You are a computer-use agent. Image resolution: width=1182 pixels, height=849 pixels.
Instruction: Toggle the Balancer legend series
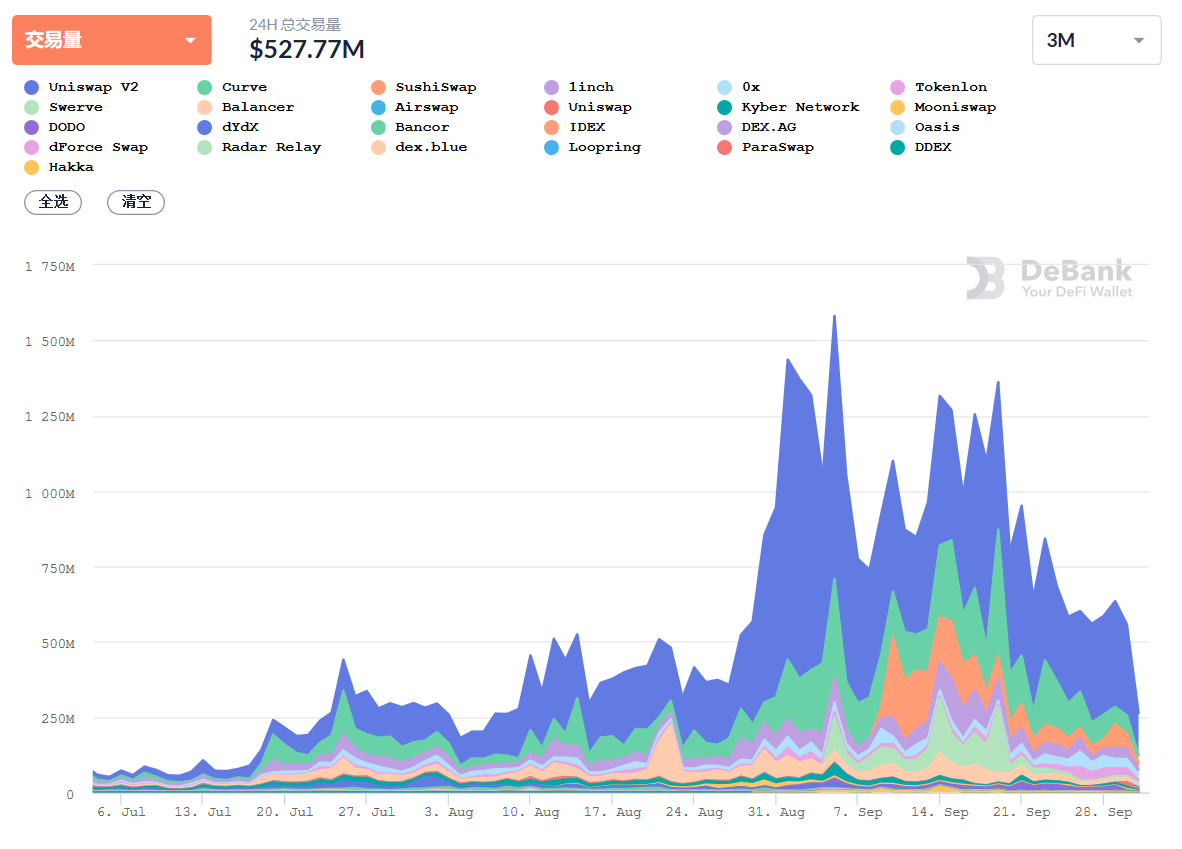click(x=246, y=107)
